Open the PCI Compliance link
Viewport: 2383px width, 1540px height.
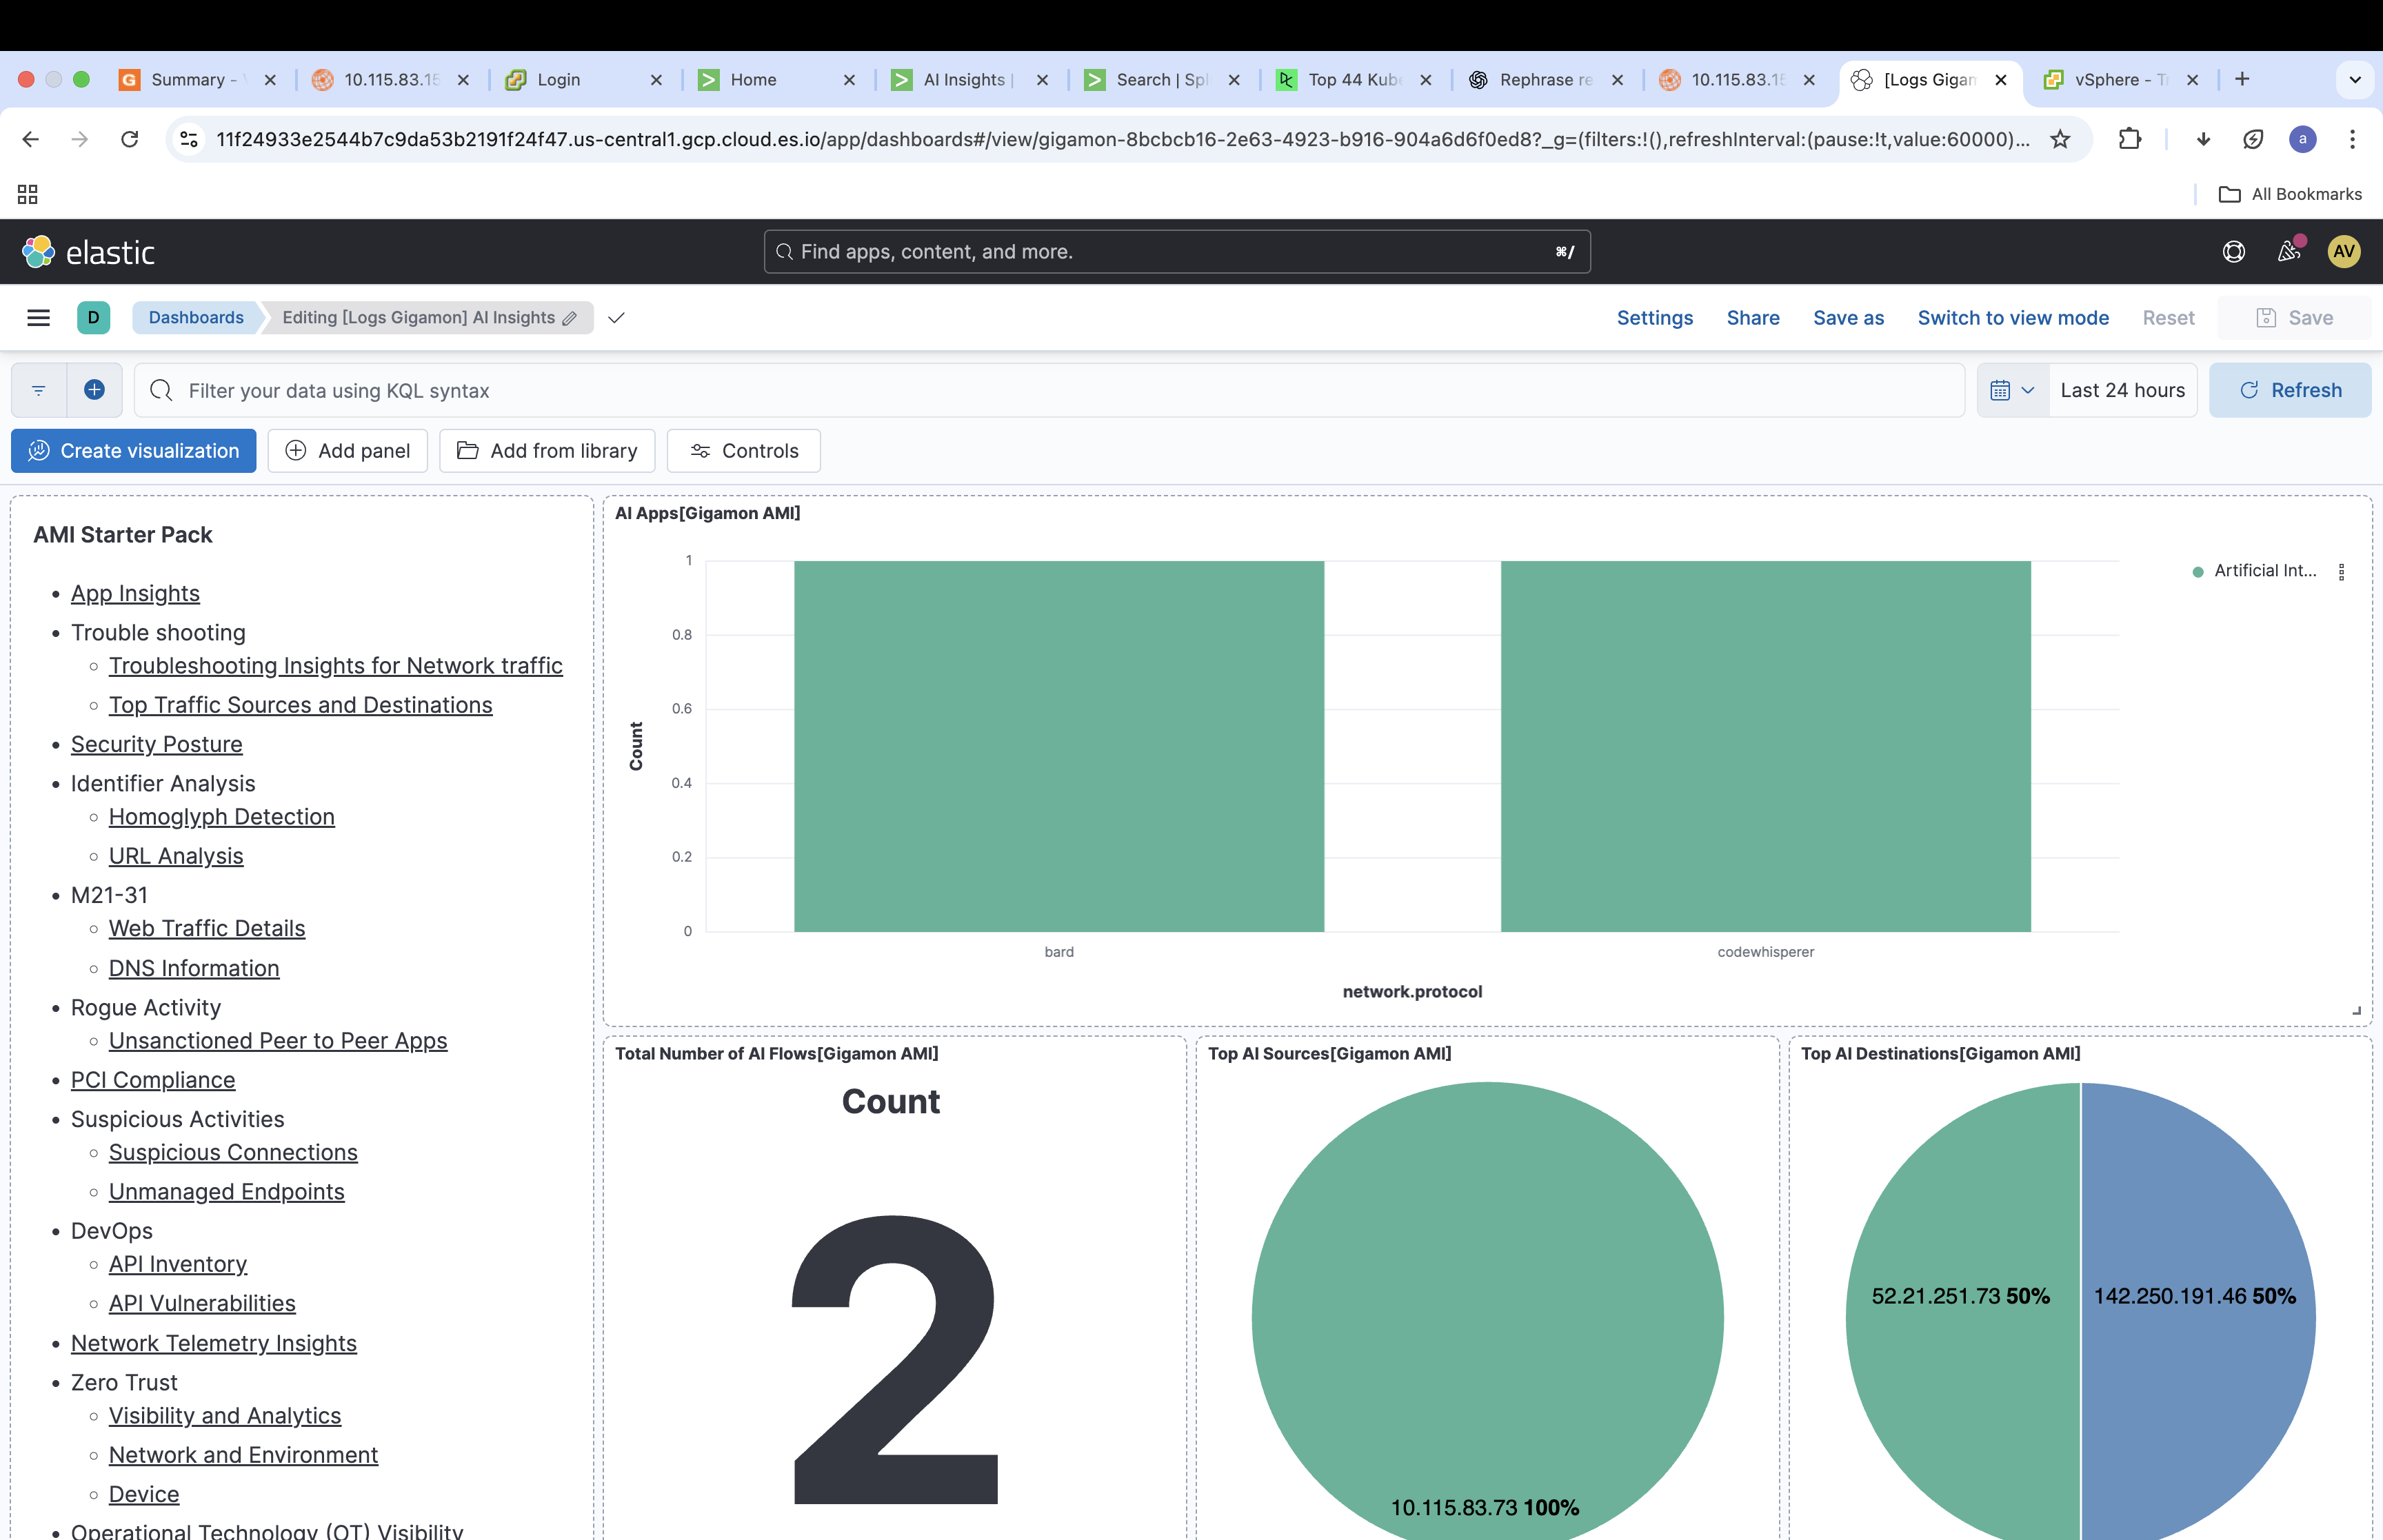pyautogui.click(x=153, y=1080)
